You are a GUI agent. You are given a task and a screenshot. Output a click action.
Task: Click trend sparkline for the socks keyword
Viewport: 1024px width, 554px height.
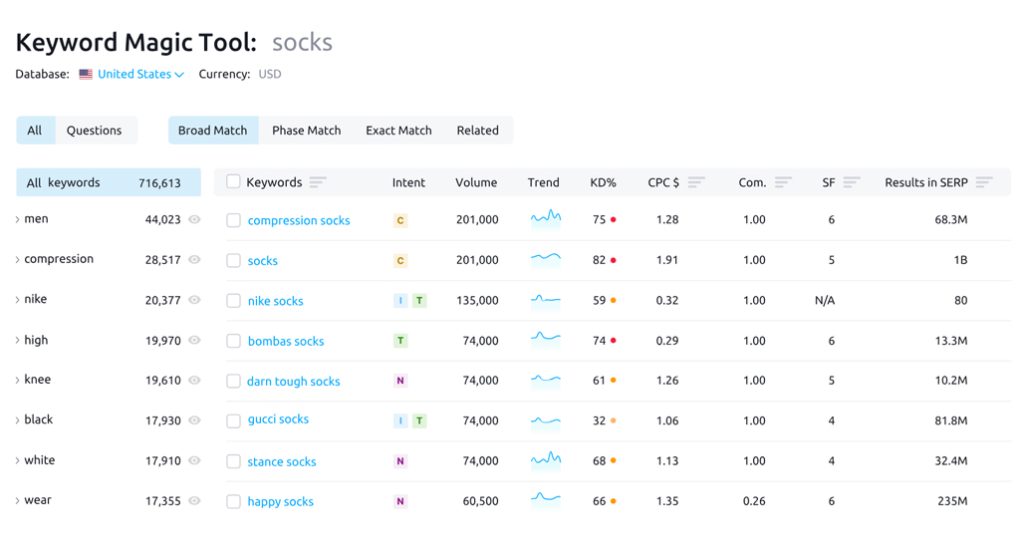pos(545,259)
